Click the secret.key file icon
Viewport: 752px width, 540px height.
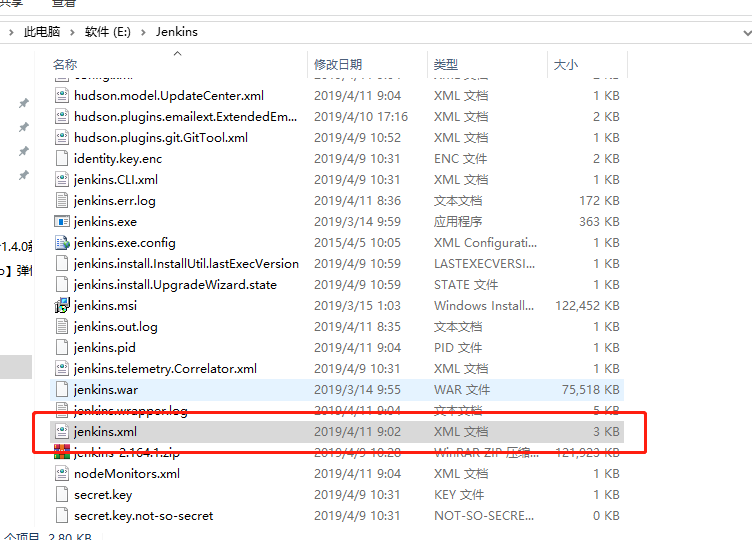pos(62,495)
